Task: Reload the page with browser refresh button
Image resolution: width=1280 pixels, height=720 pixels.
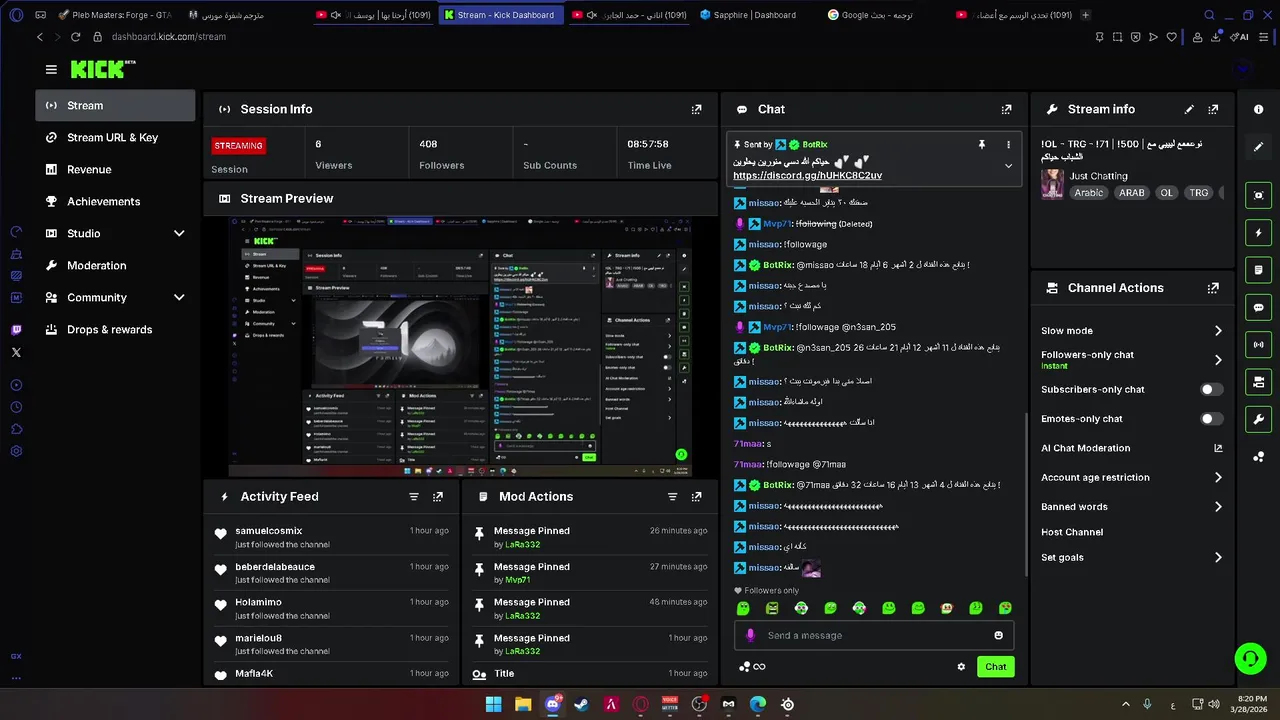Action: (75, 37)
